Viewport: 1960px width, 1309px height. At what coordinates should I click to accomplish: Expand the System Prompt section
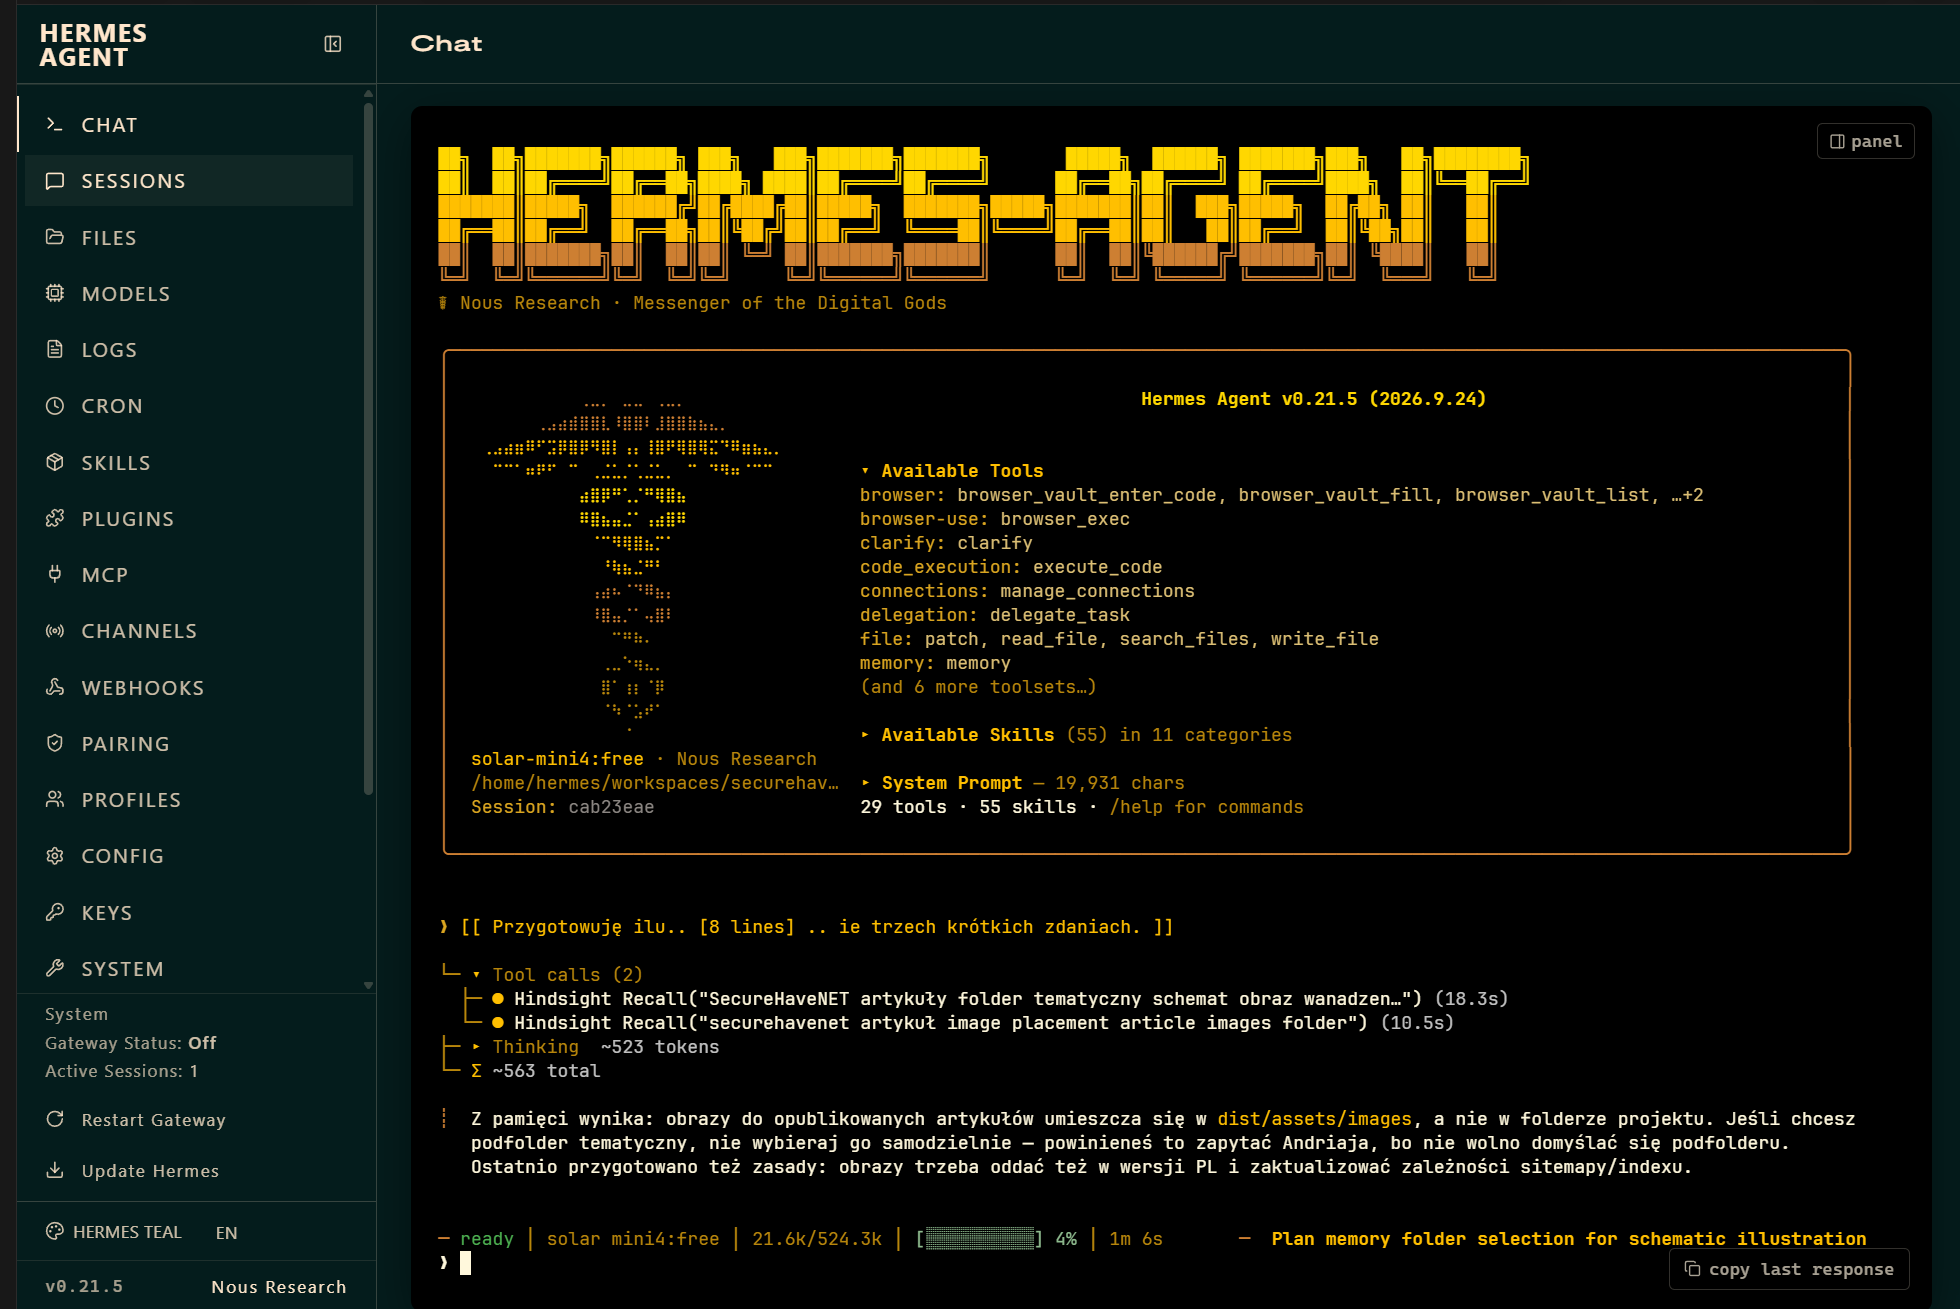point(1022,783)
